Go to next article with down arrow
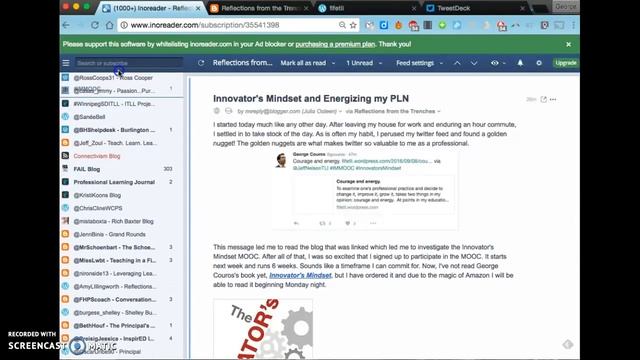Viewport: 640px width, 360px height. [474, 63]
